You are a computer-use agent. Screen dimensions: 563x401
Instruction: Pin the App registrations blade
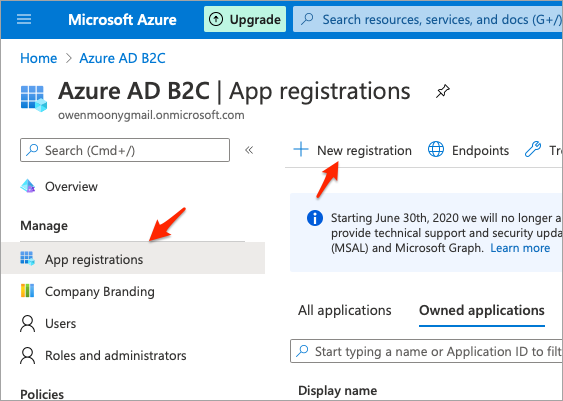click(443, 91)
